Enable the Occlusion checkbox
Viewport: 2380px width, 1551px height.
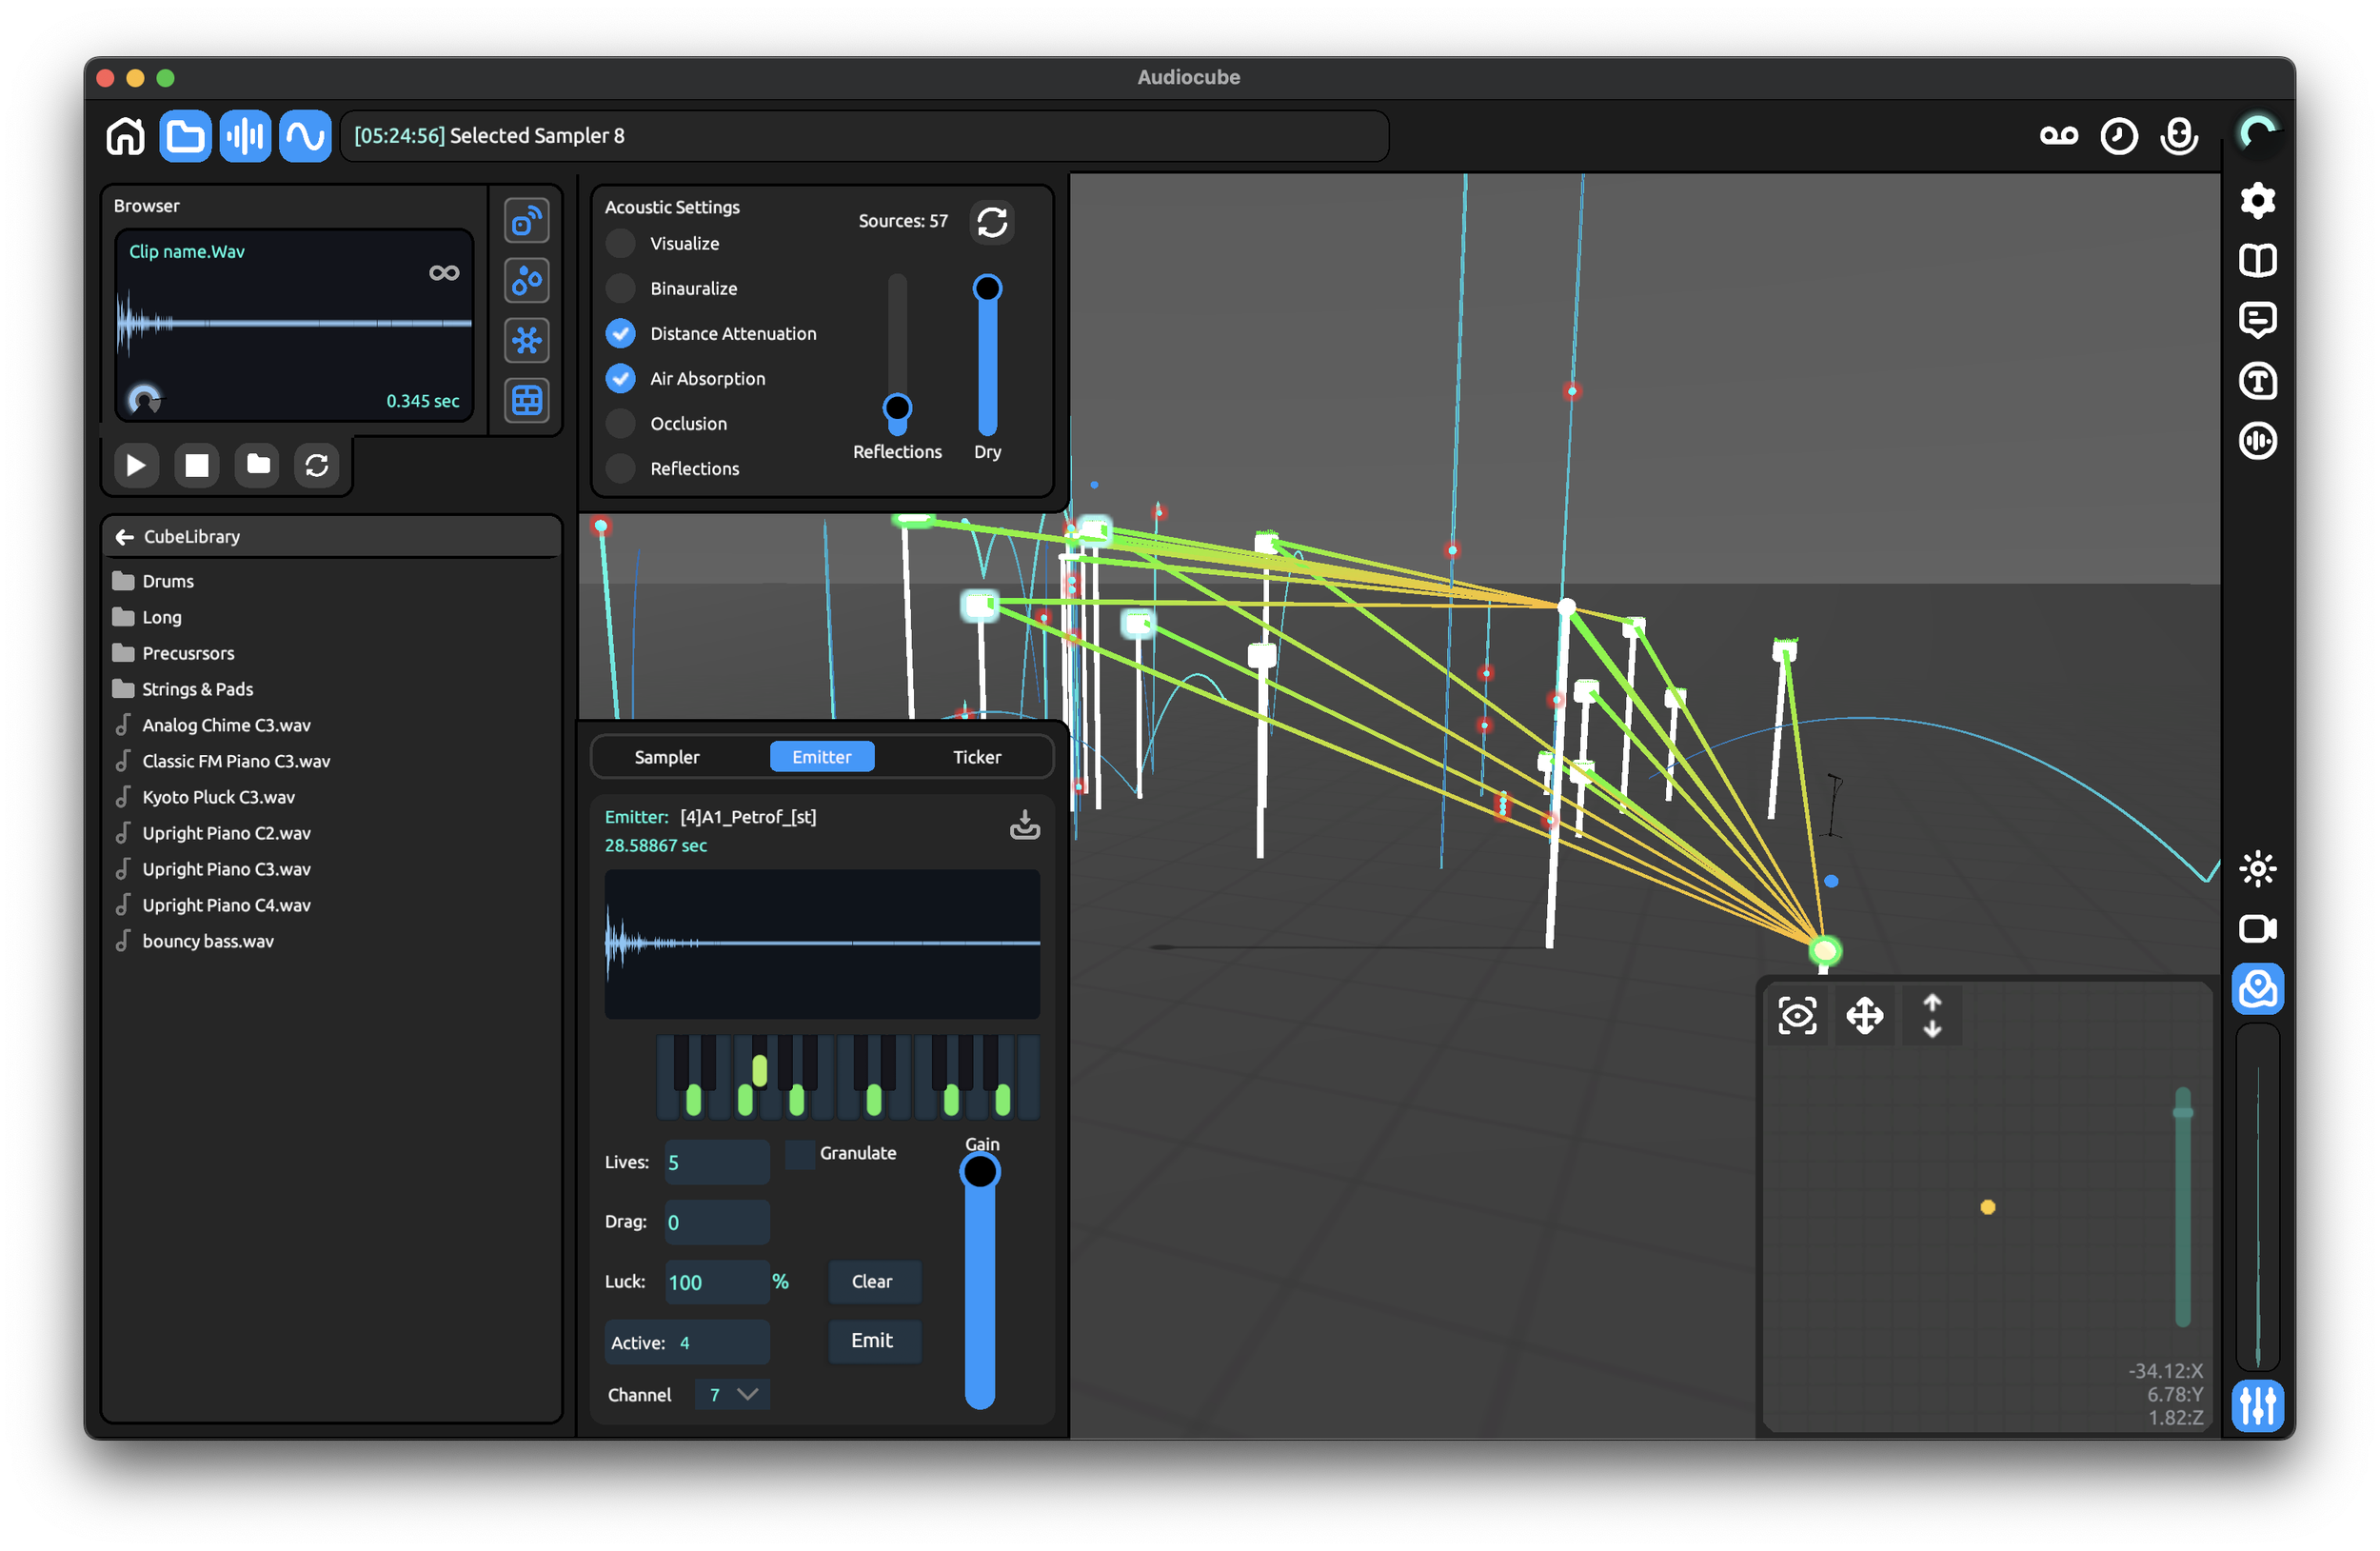coord(620,423)
